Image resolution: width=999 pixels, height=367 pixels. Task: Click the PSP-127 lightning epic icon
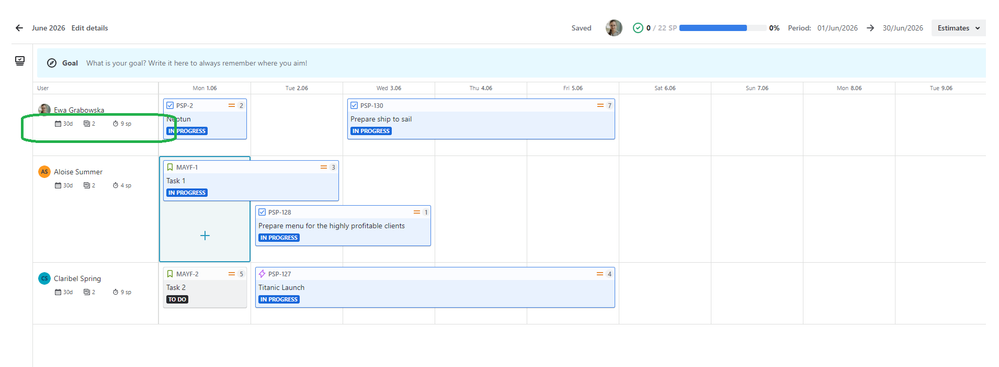click(x=262, y=274)
